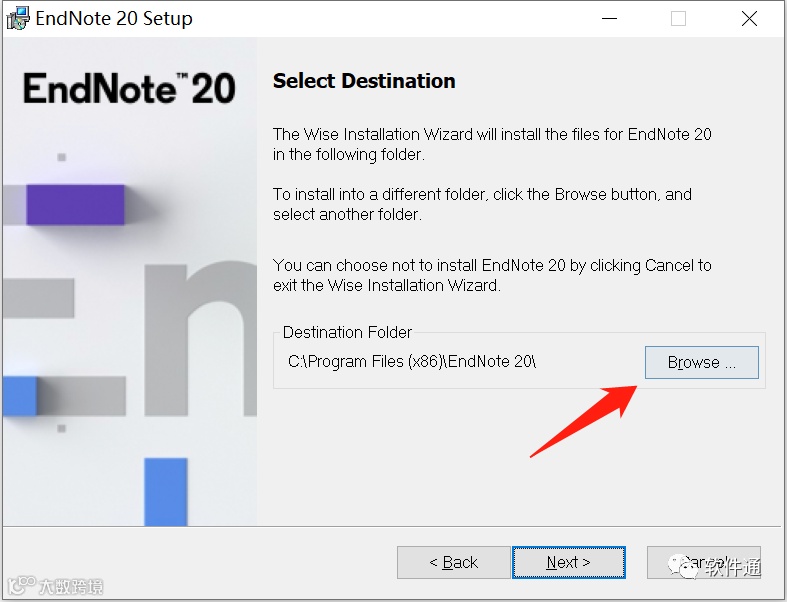This screenshot has height=602, width=787.
Task: Click the Select Destination heading
Action: pos(364,81)
